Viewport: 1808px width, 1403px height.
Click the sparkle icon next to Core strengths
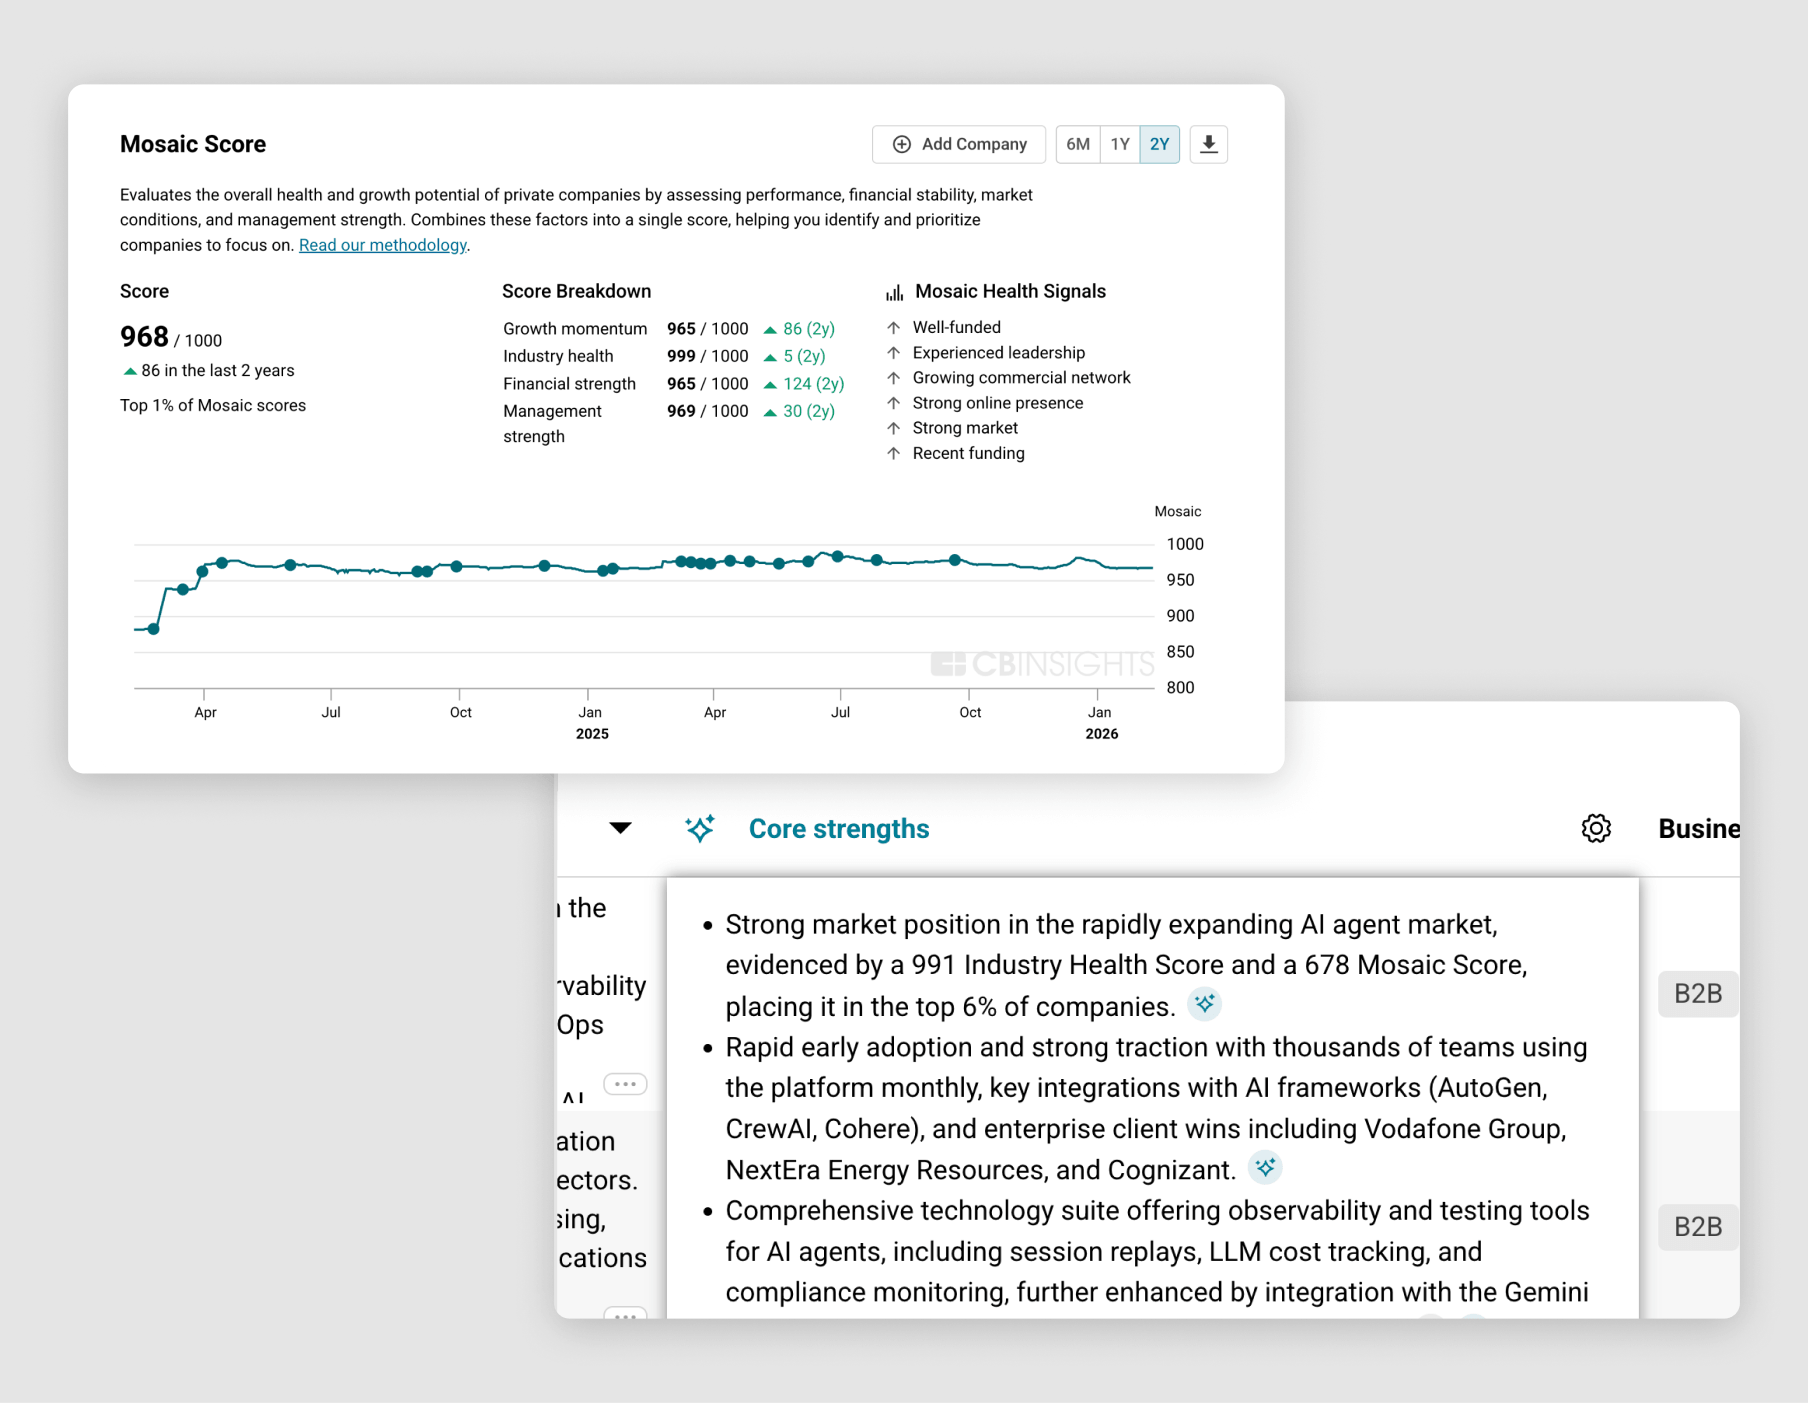700,828
